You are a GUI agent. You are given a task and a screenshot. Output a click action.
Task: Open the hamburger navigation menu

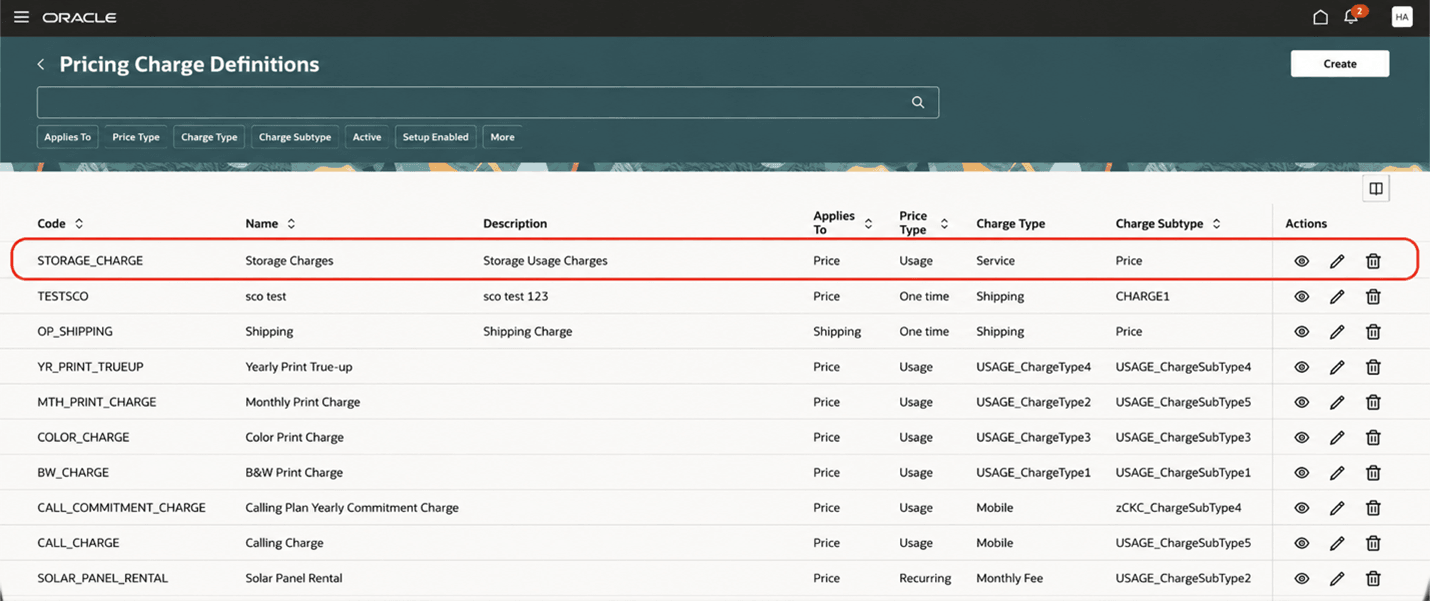pos(21,17)
